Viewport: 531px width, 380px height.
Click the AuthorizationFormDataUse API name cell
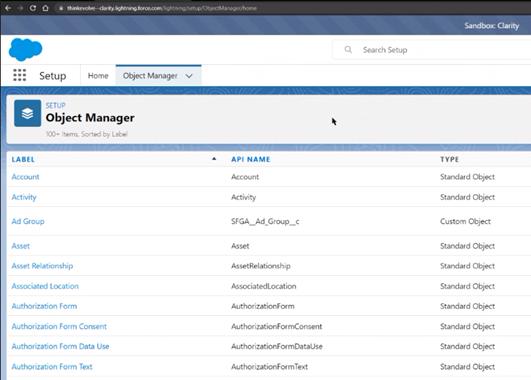pyautogui.click(x=277, y=346)
